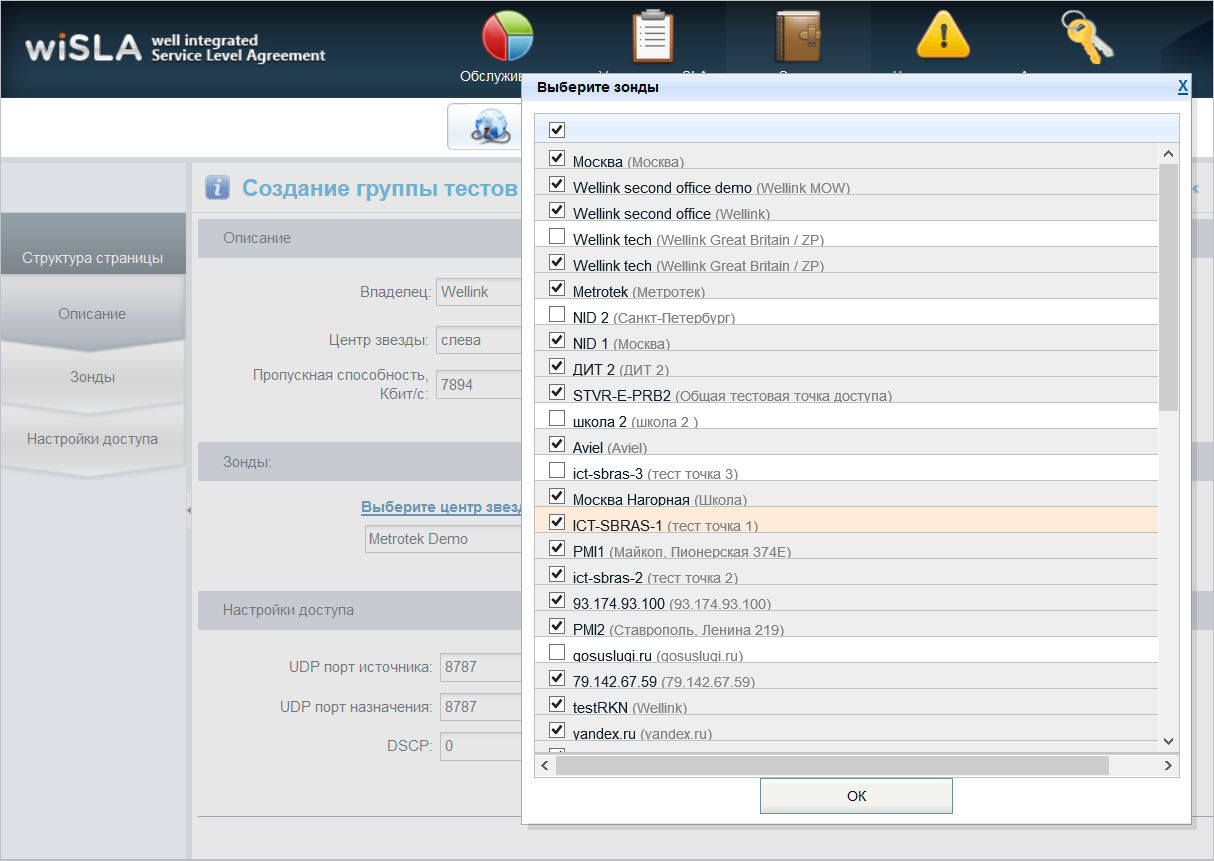Click the blue info icon next to the title

point(218,187)
